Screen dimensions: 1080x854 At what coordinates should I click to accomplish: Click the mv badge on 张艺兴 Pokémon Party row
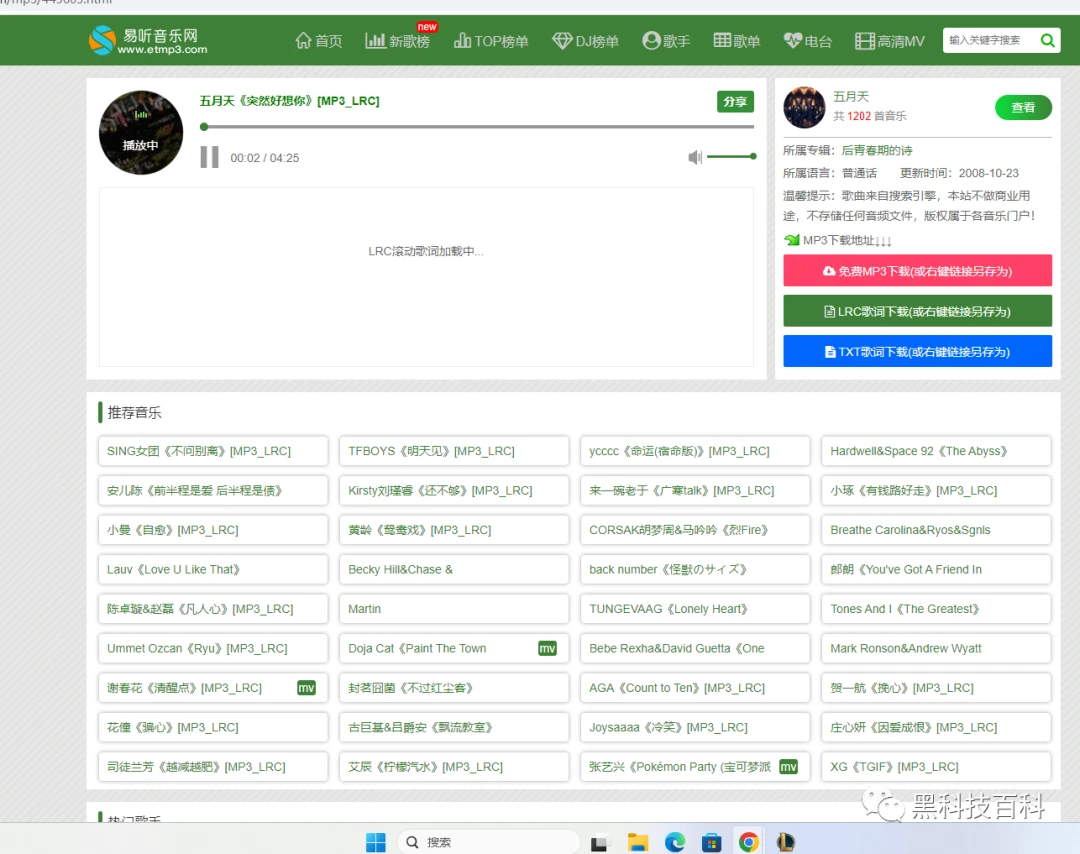tap(788, 767)
